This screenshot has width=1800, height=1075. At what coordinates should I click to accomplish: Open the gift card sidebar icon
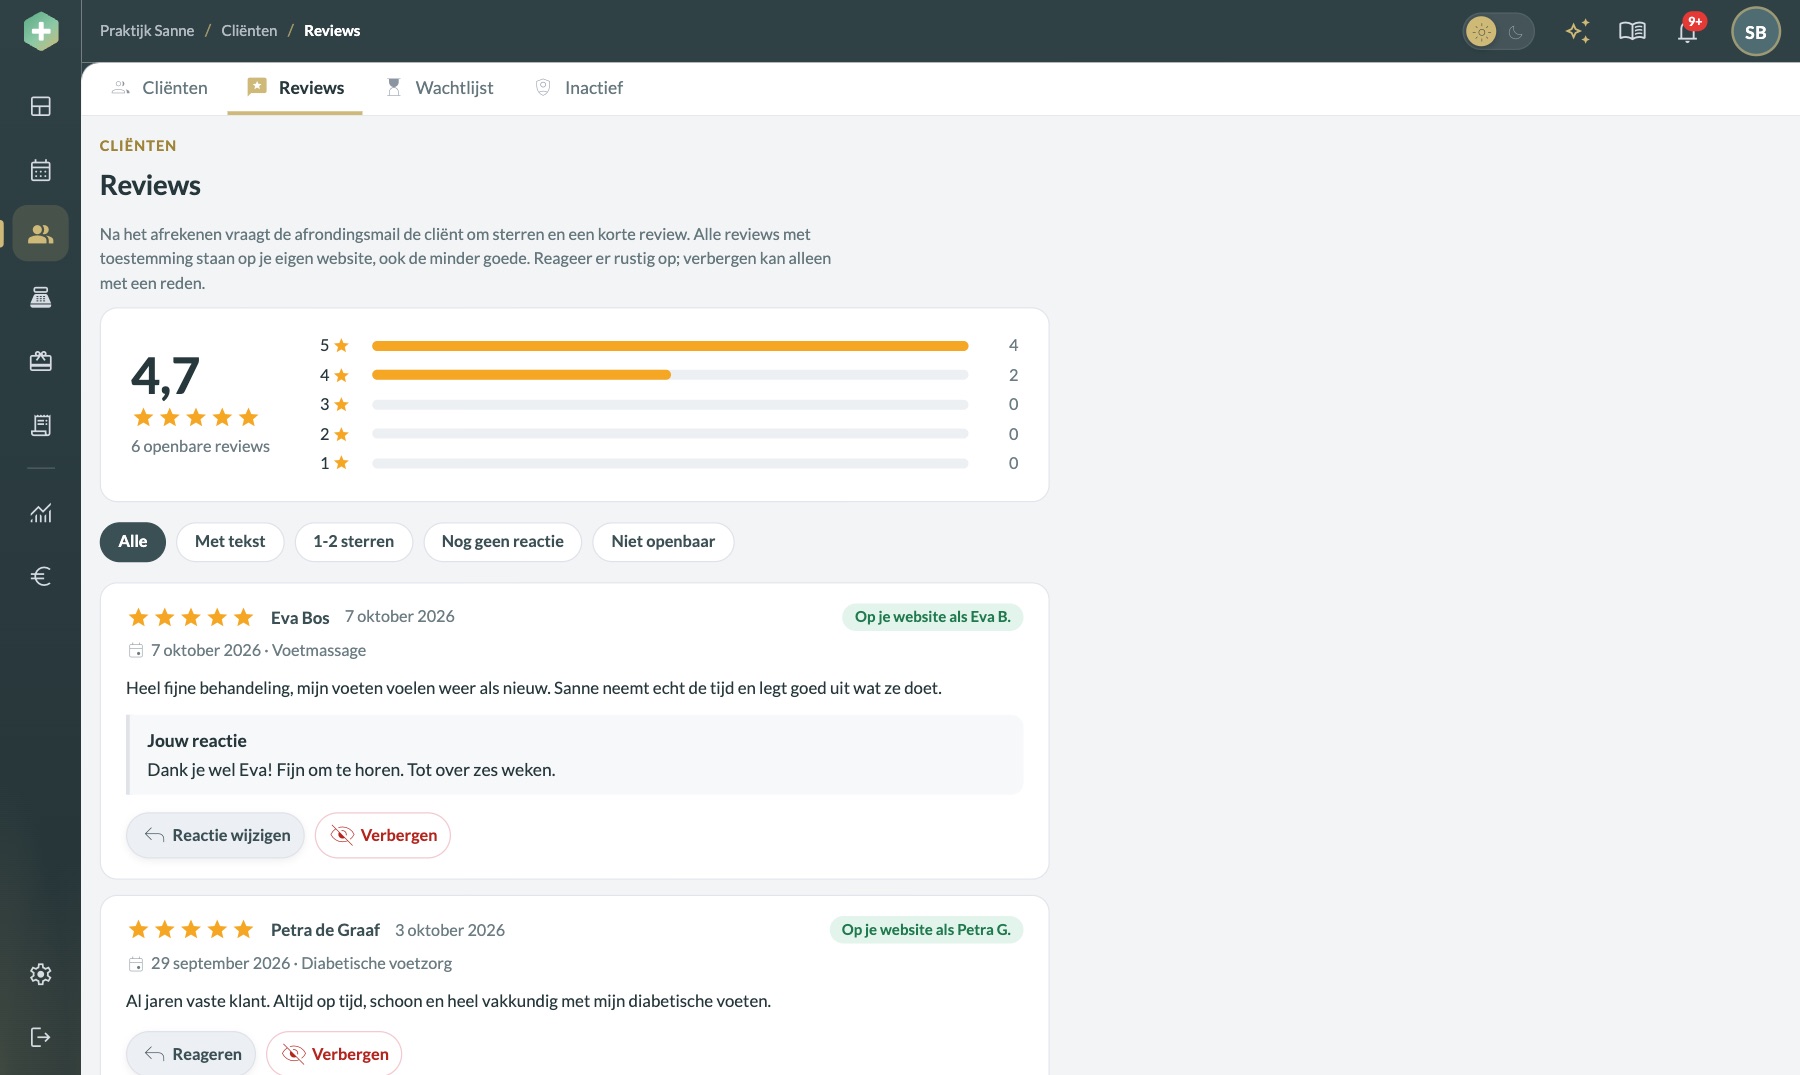coord(40,361)
